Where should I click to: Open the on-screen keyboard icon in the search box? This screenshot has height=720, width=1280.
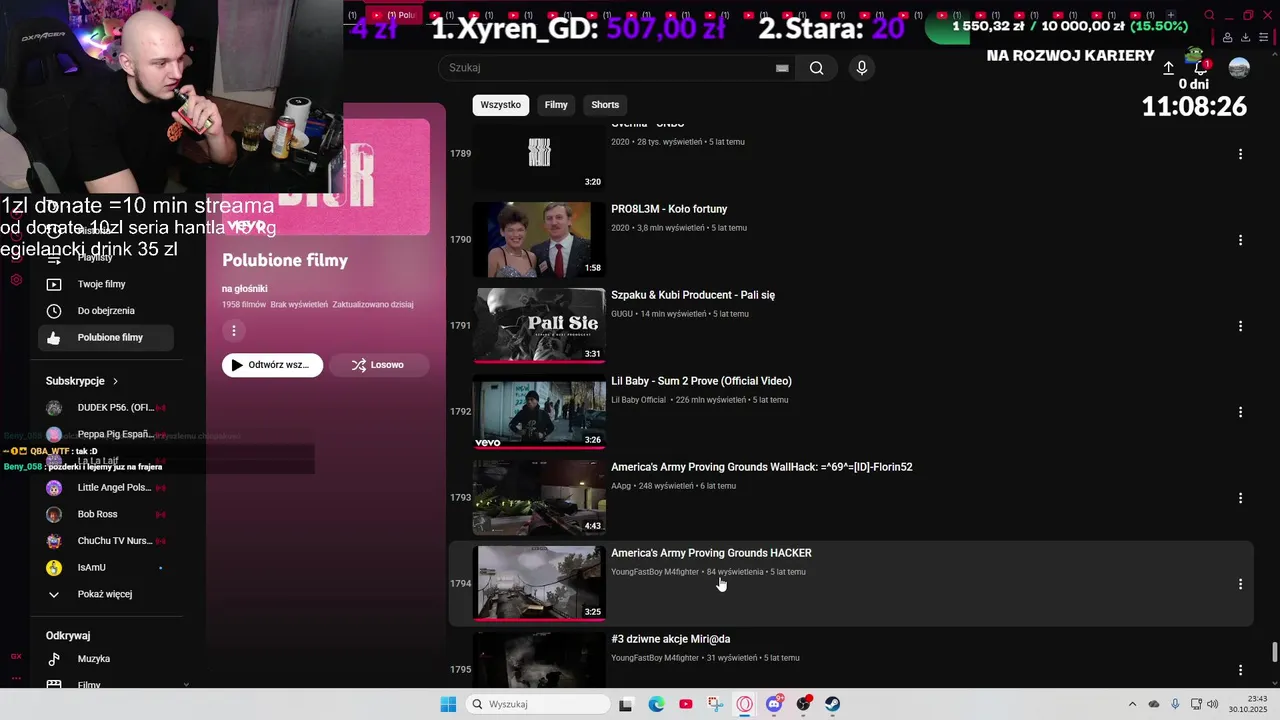[x=782, y=68]
